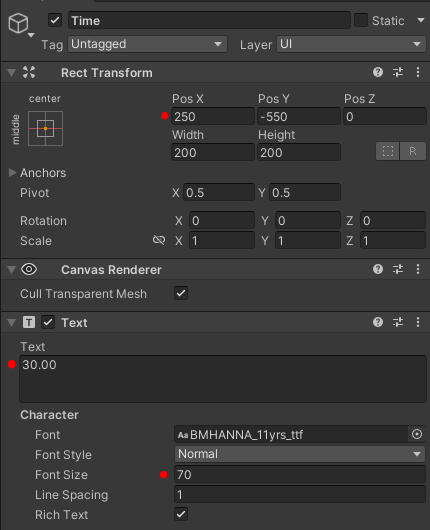Open the Layer dropdown showing UI
The width and height of the screenshot is (430, 530).
(x=351, y=44)
